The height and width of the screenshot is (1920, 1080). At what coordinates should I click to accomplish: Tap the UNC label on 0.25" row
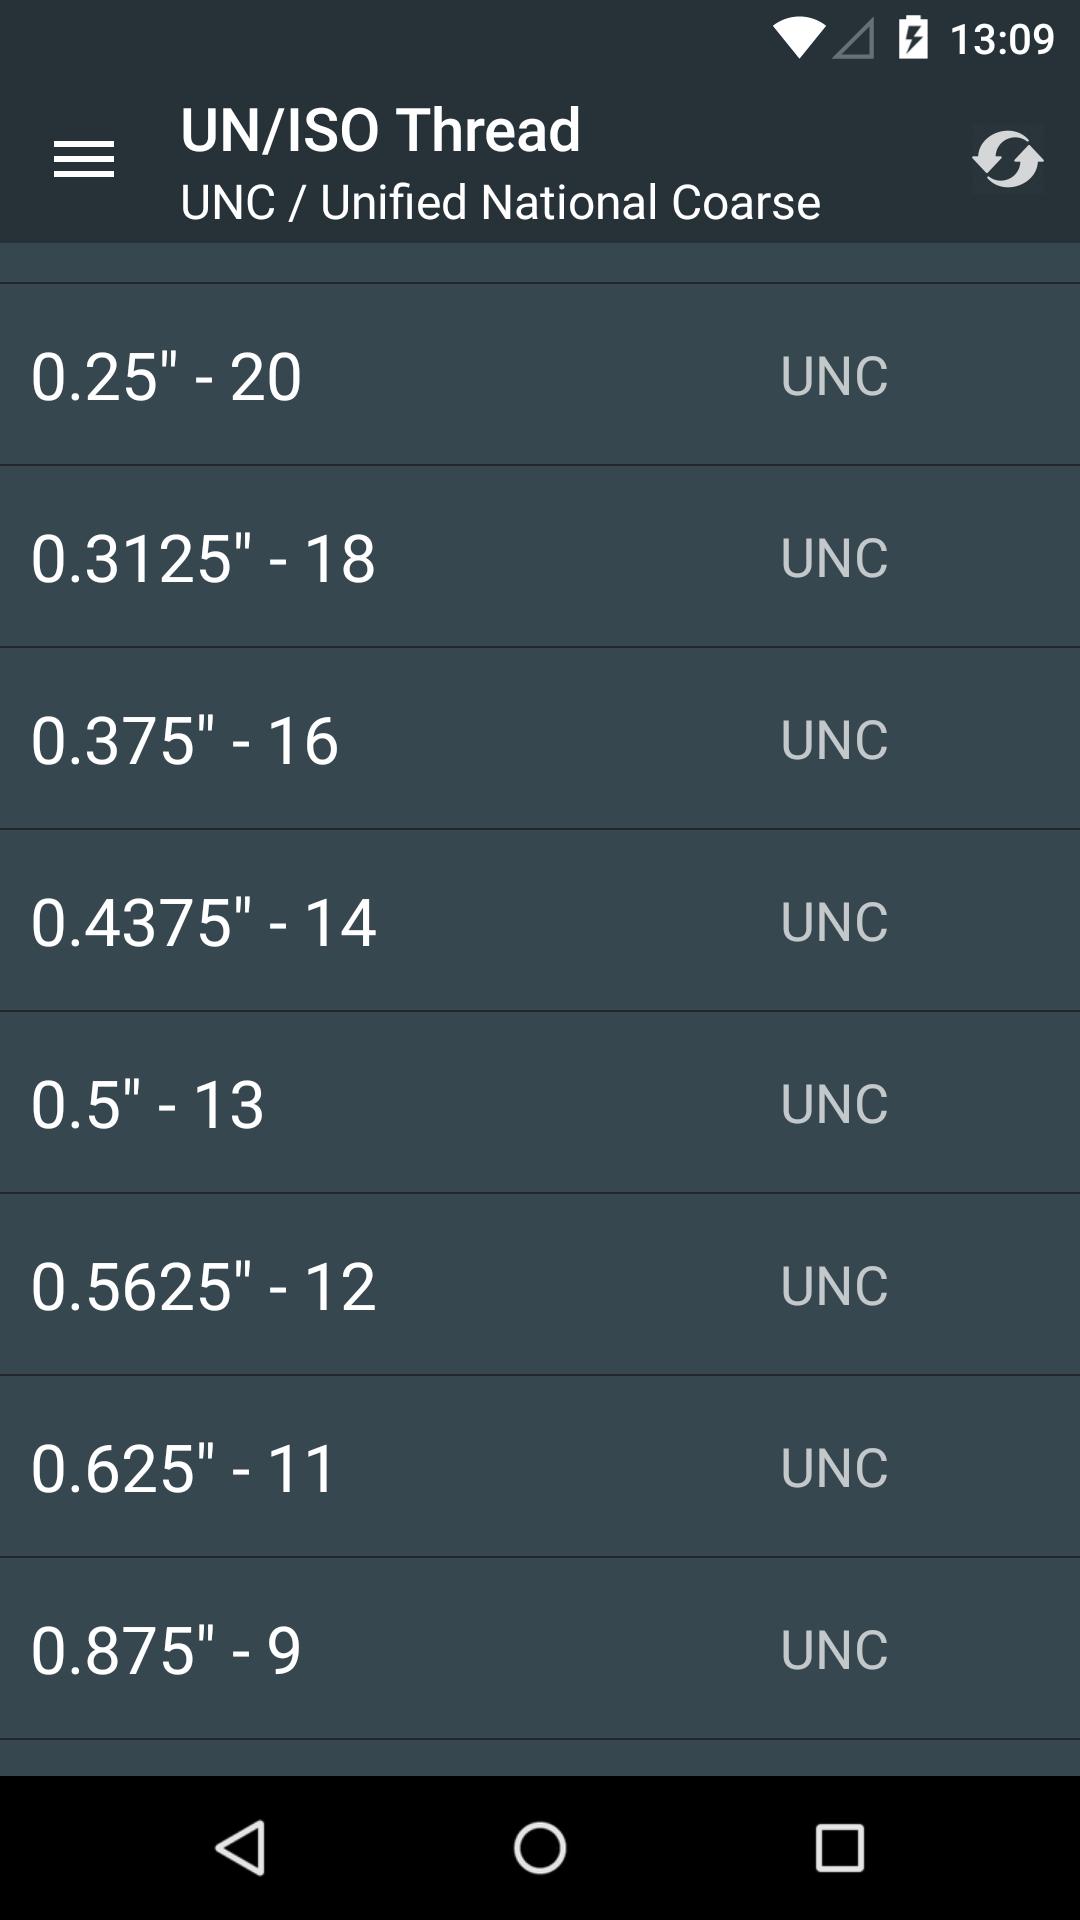coord(834,376)
